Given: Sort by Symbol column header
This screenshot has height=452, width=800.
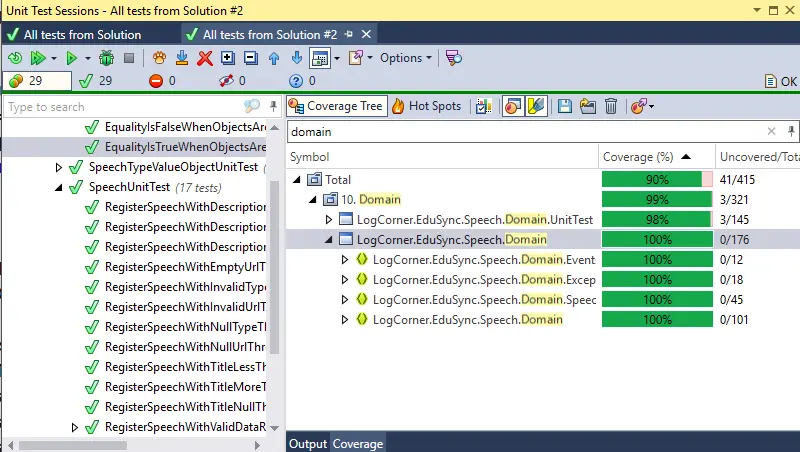Looking at the screenshot, I should point(442,157).
